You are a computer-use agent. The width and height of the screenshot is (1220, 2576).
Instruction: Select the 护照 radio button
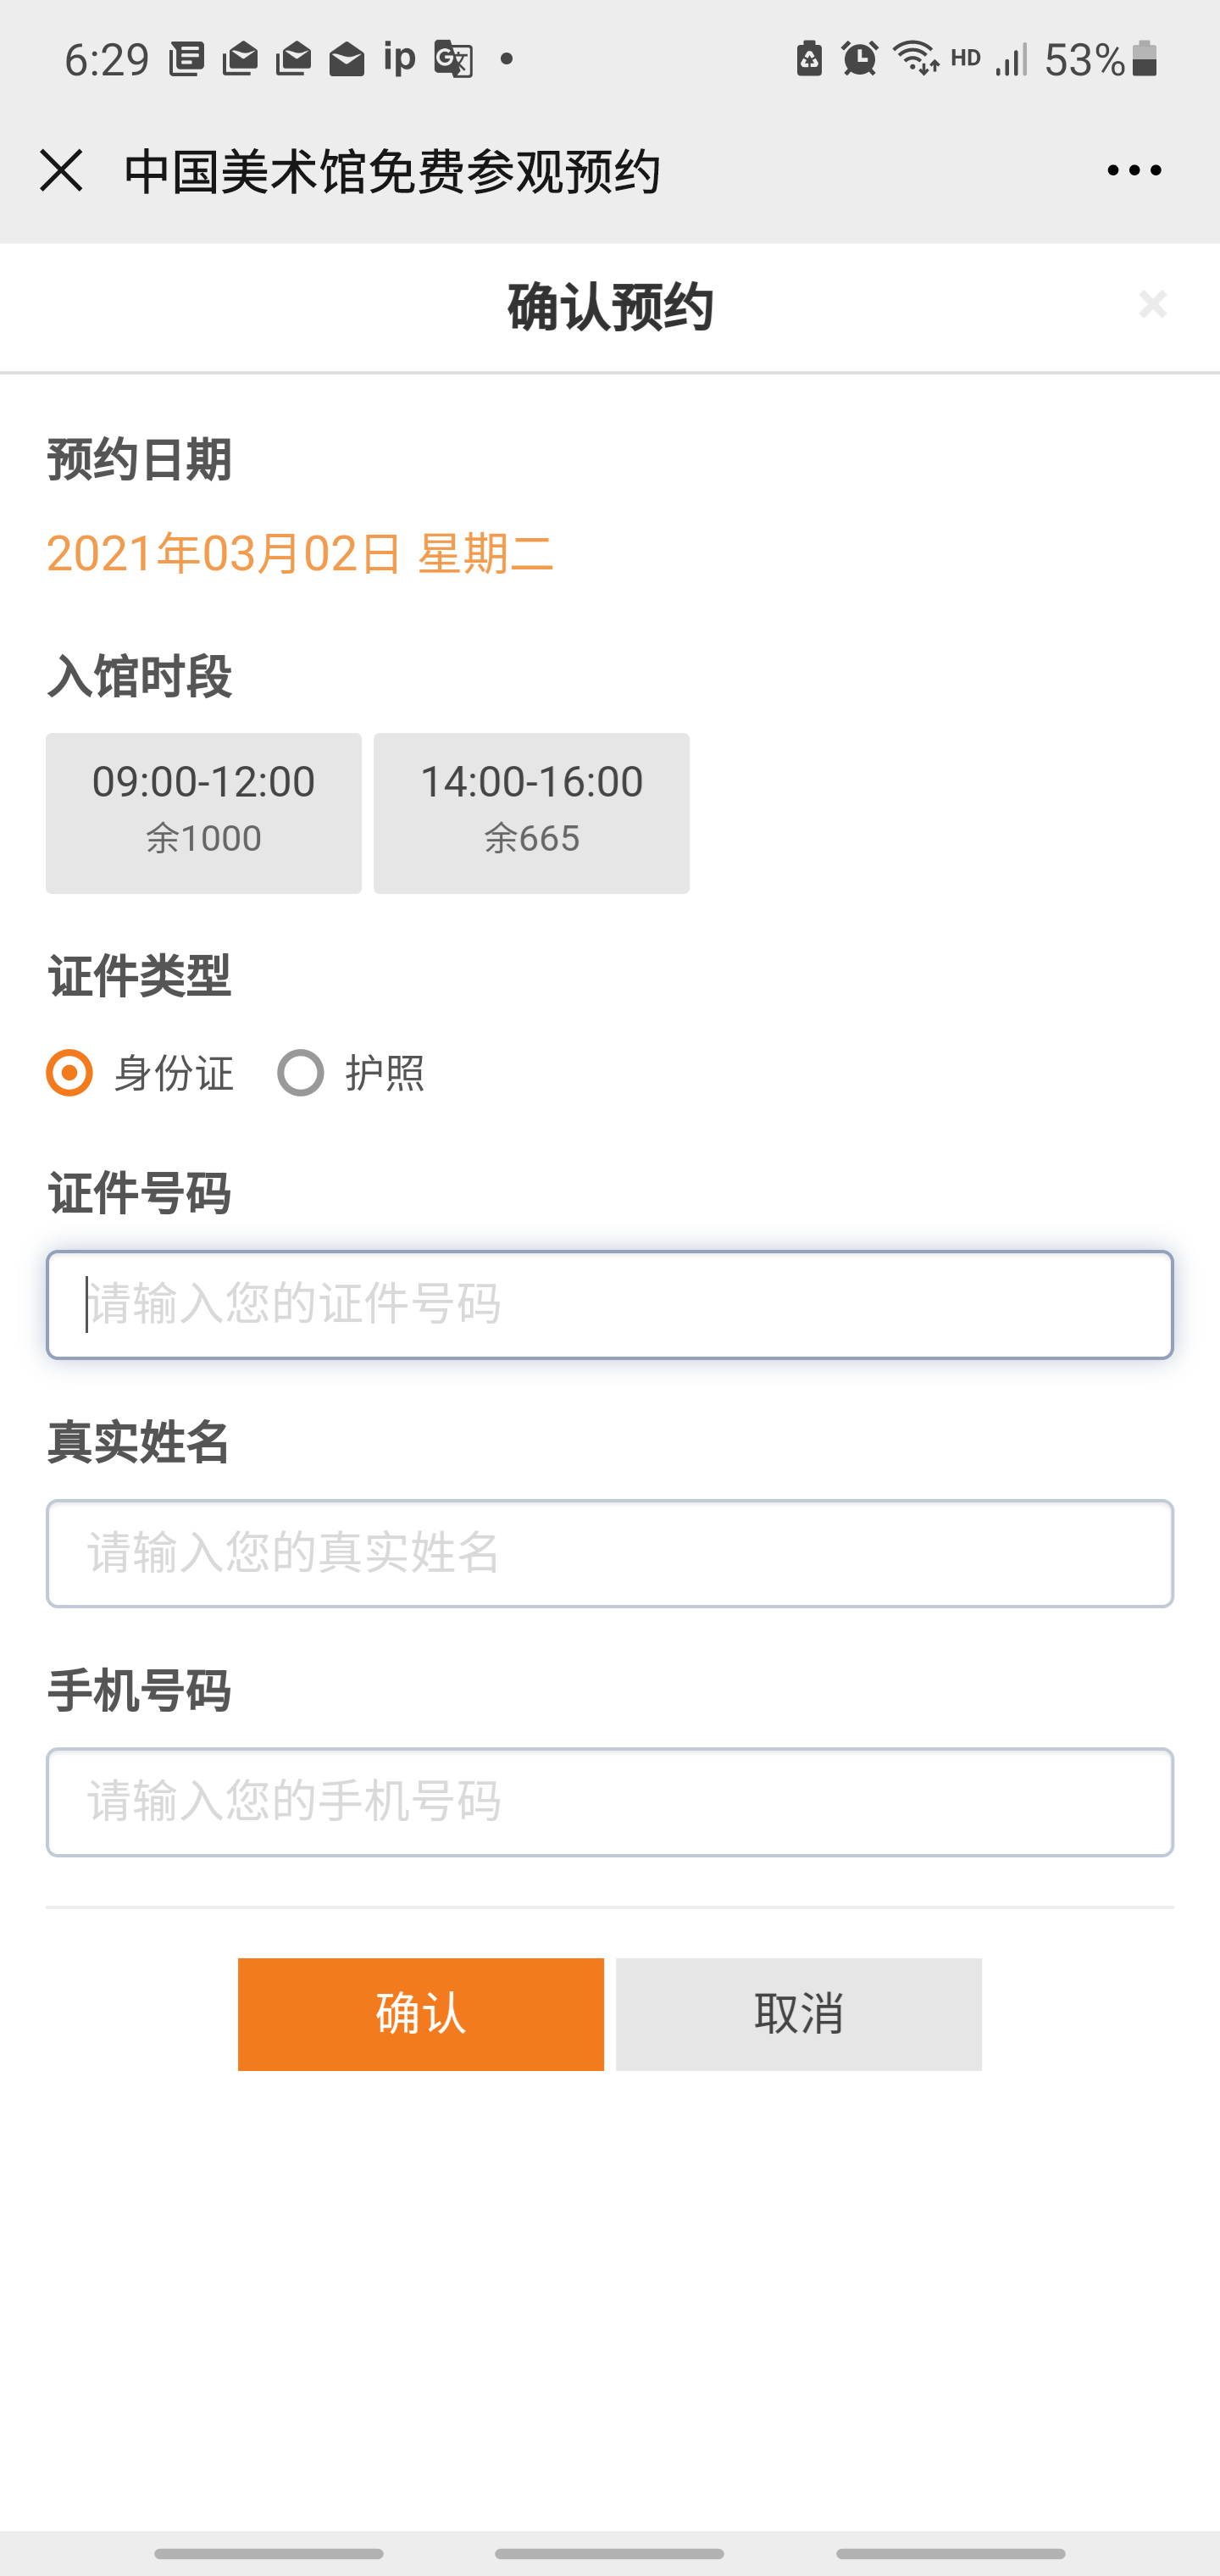(301, 1073)
